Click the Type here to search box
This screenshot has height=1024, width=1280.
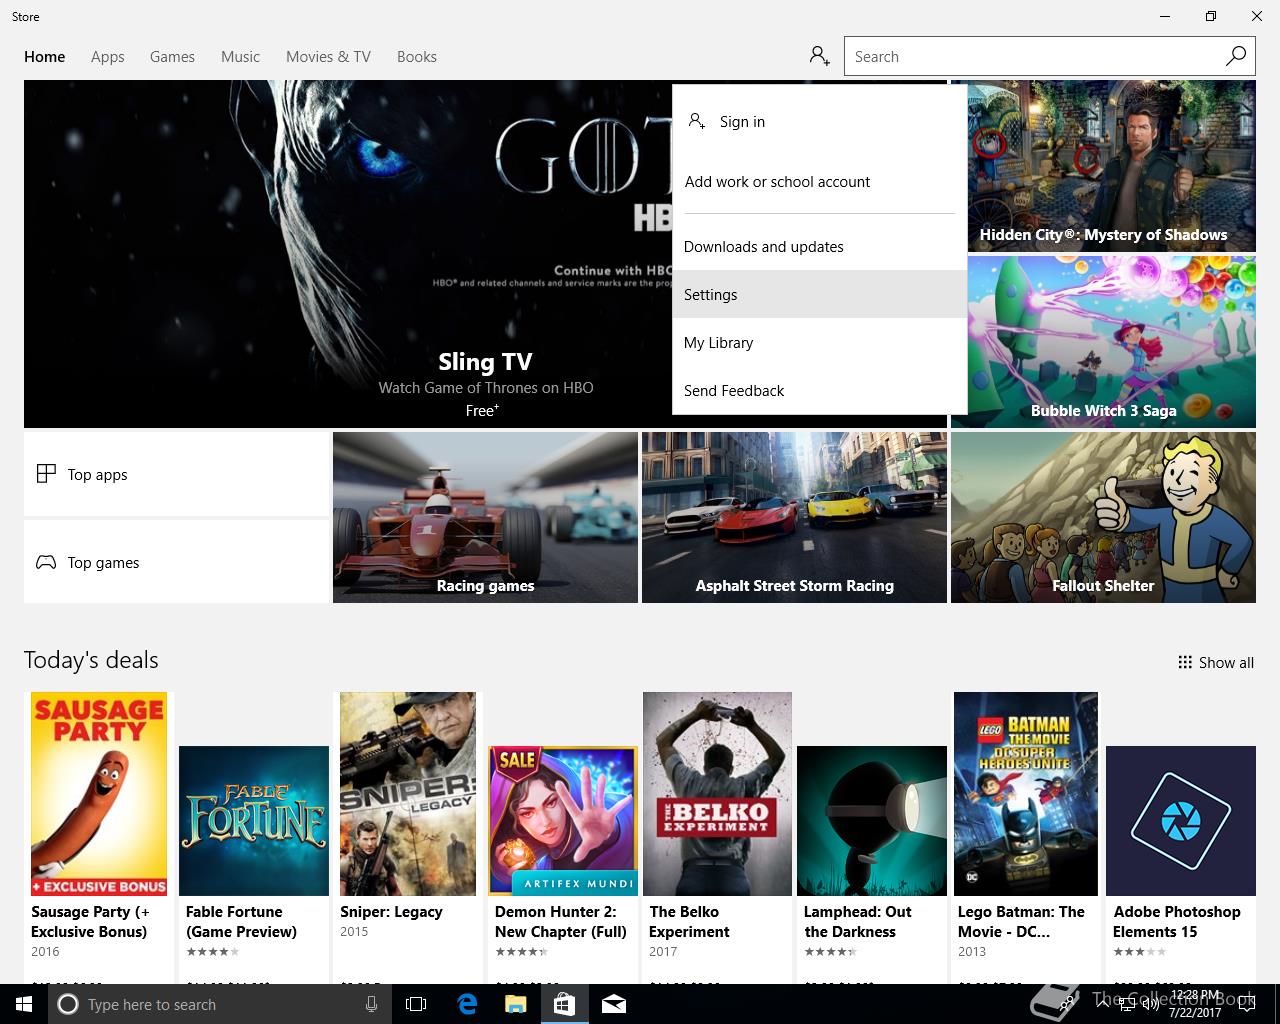click(220, 1004)
